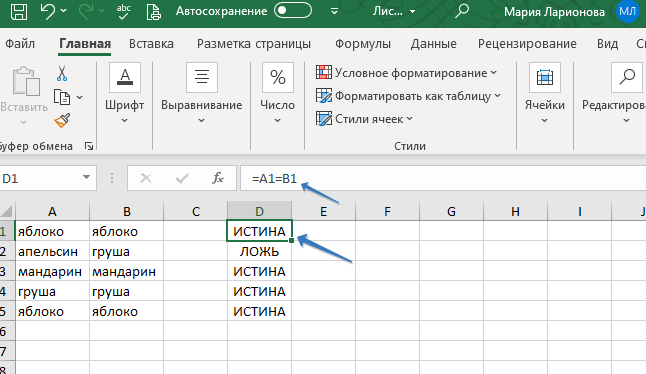This screenshot has height=374, width=646.
Task: Open the Customize Quick Access Toolbar arrow
Action: [x=335, y=11]
